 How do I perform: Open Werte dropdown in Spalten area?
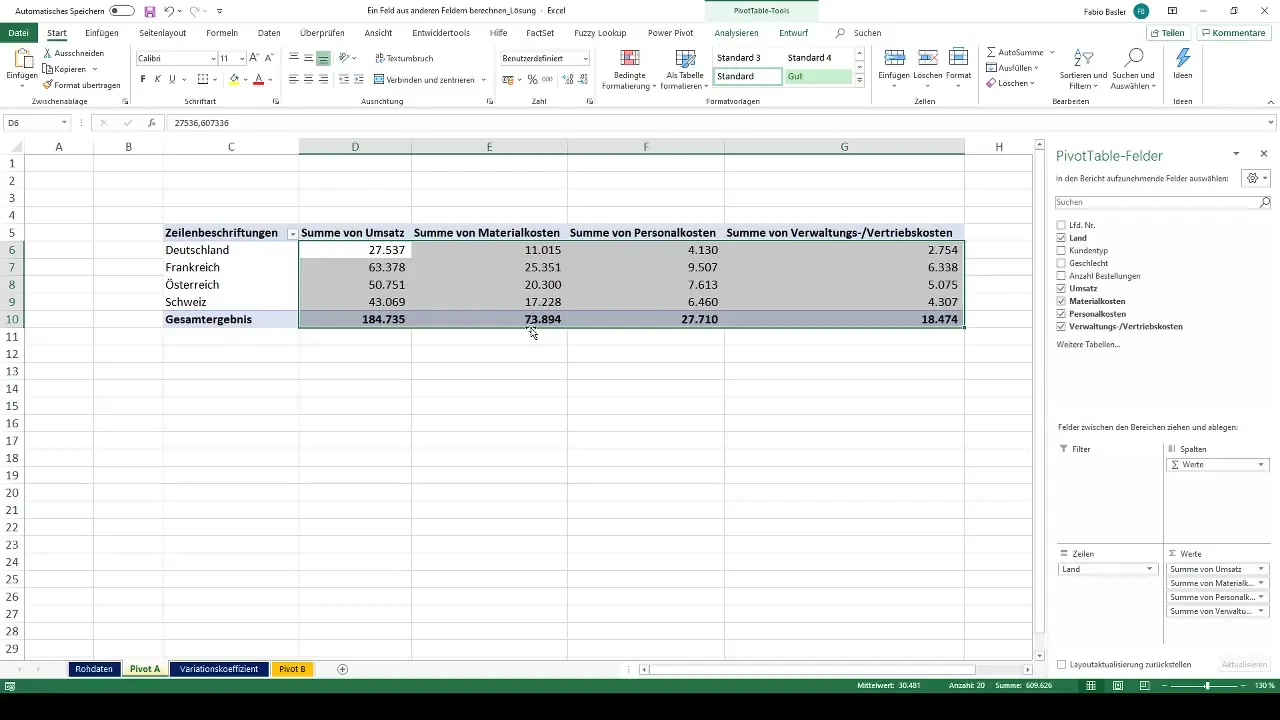[x=1261, y=465]
